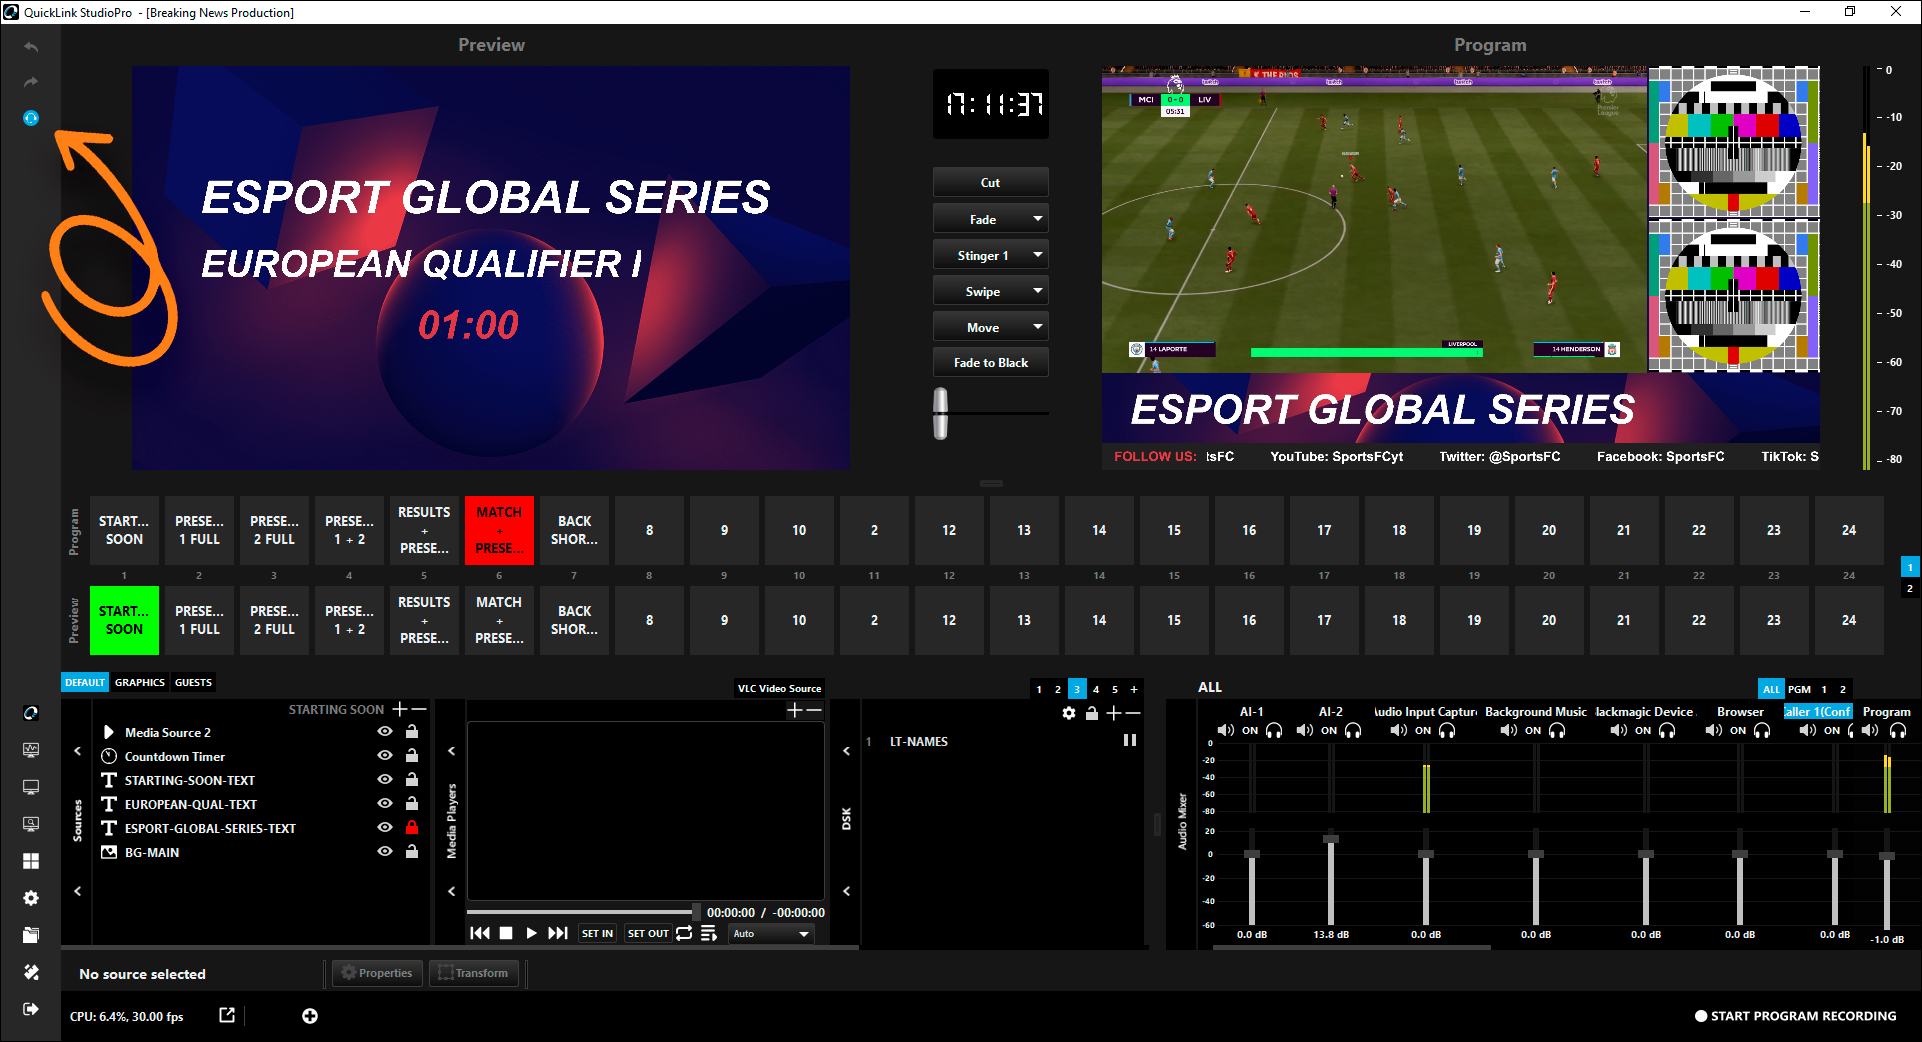Stop media player playback

pyautogui.click(x=506, y=933)
